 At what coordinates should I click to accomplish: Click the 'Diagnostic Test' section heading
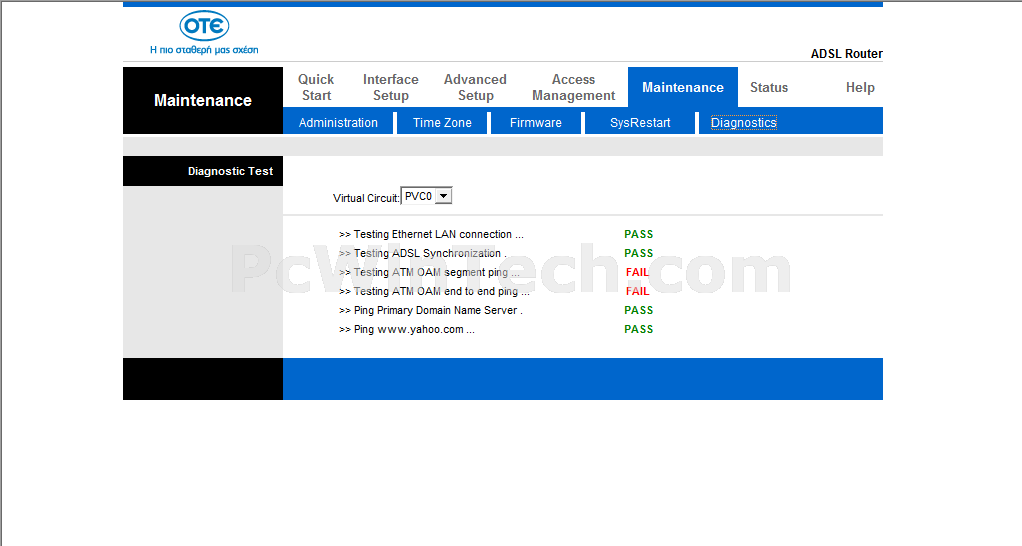[x=230, y=171]
